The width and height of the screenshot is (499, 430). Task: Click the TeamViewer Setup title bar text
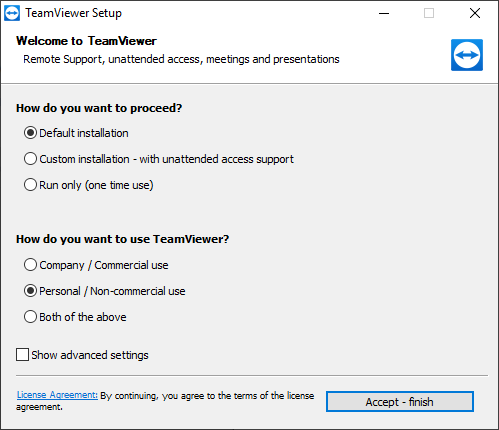pos(74,13)
